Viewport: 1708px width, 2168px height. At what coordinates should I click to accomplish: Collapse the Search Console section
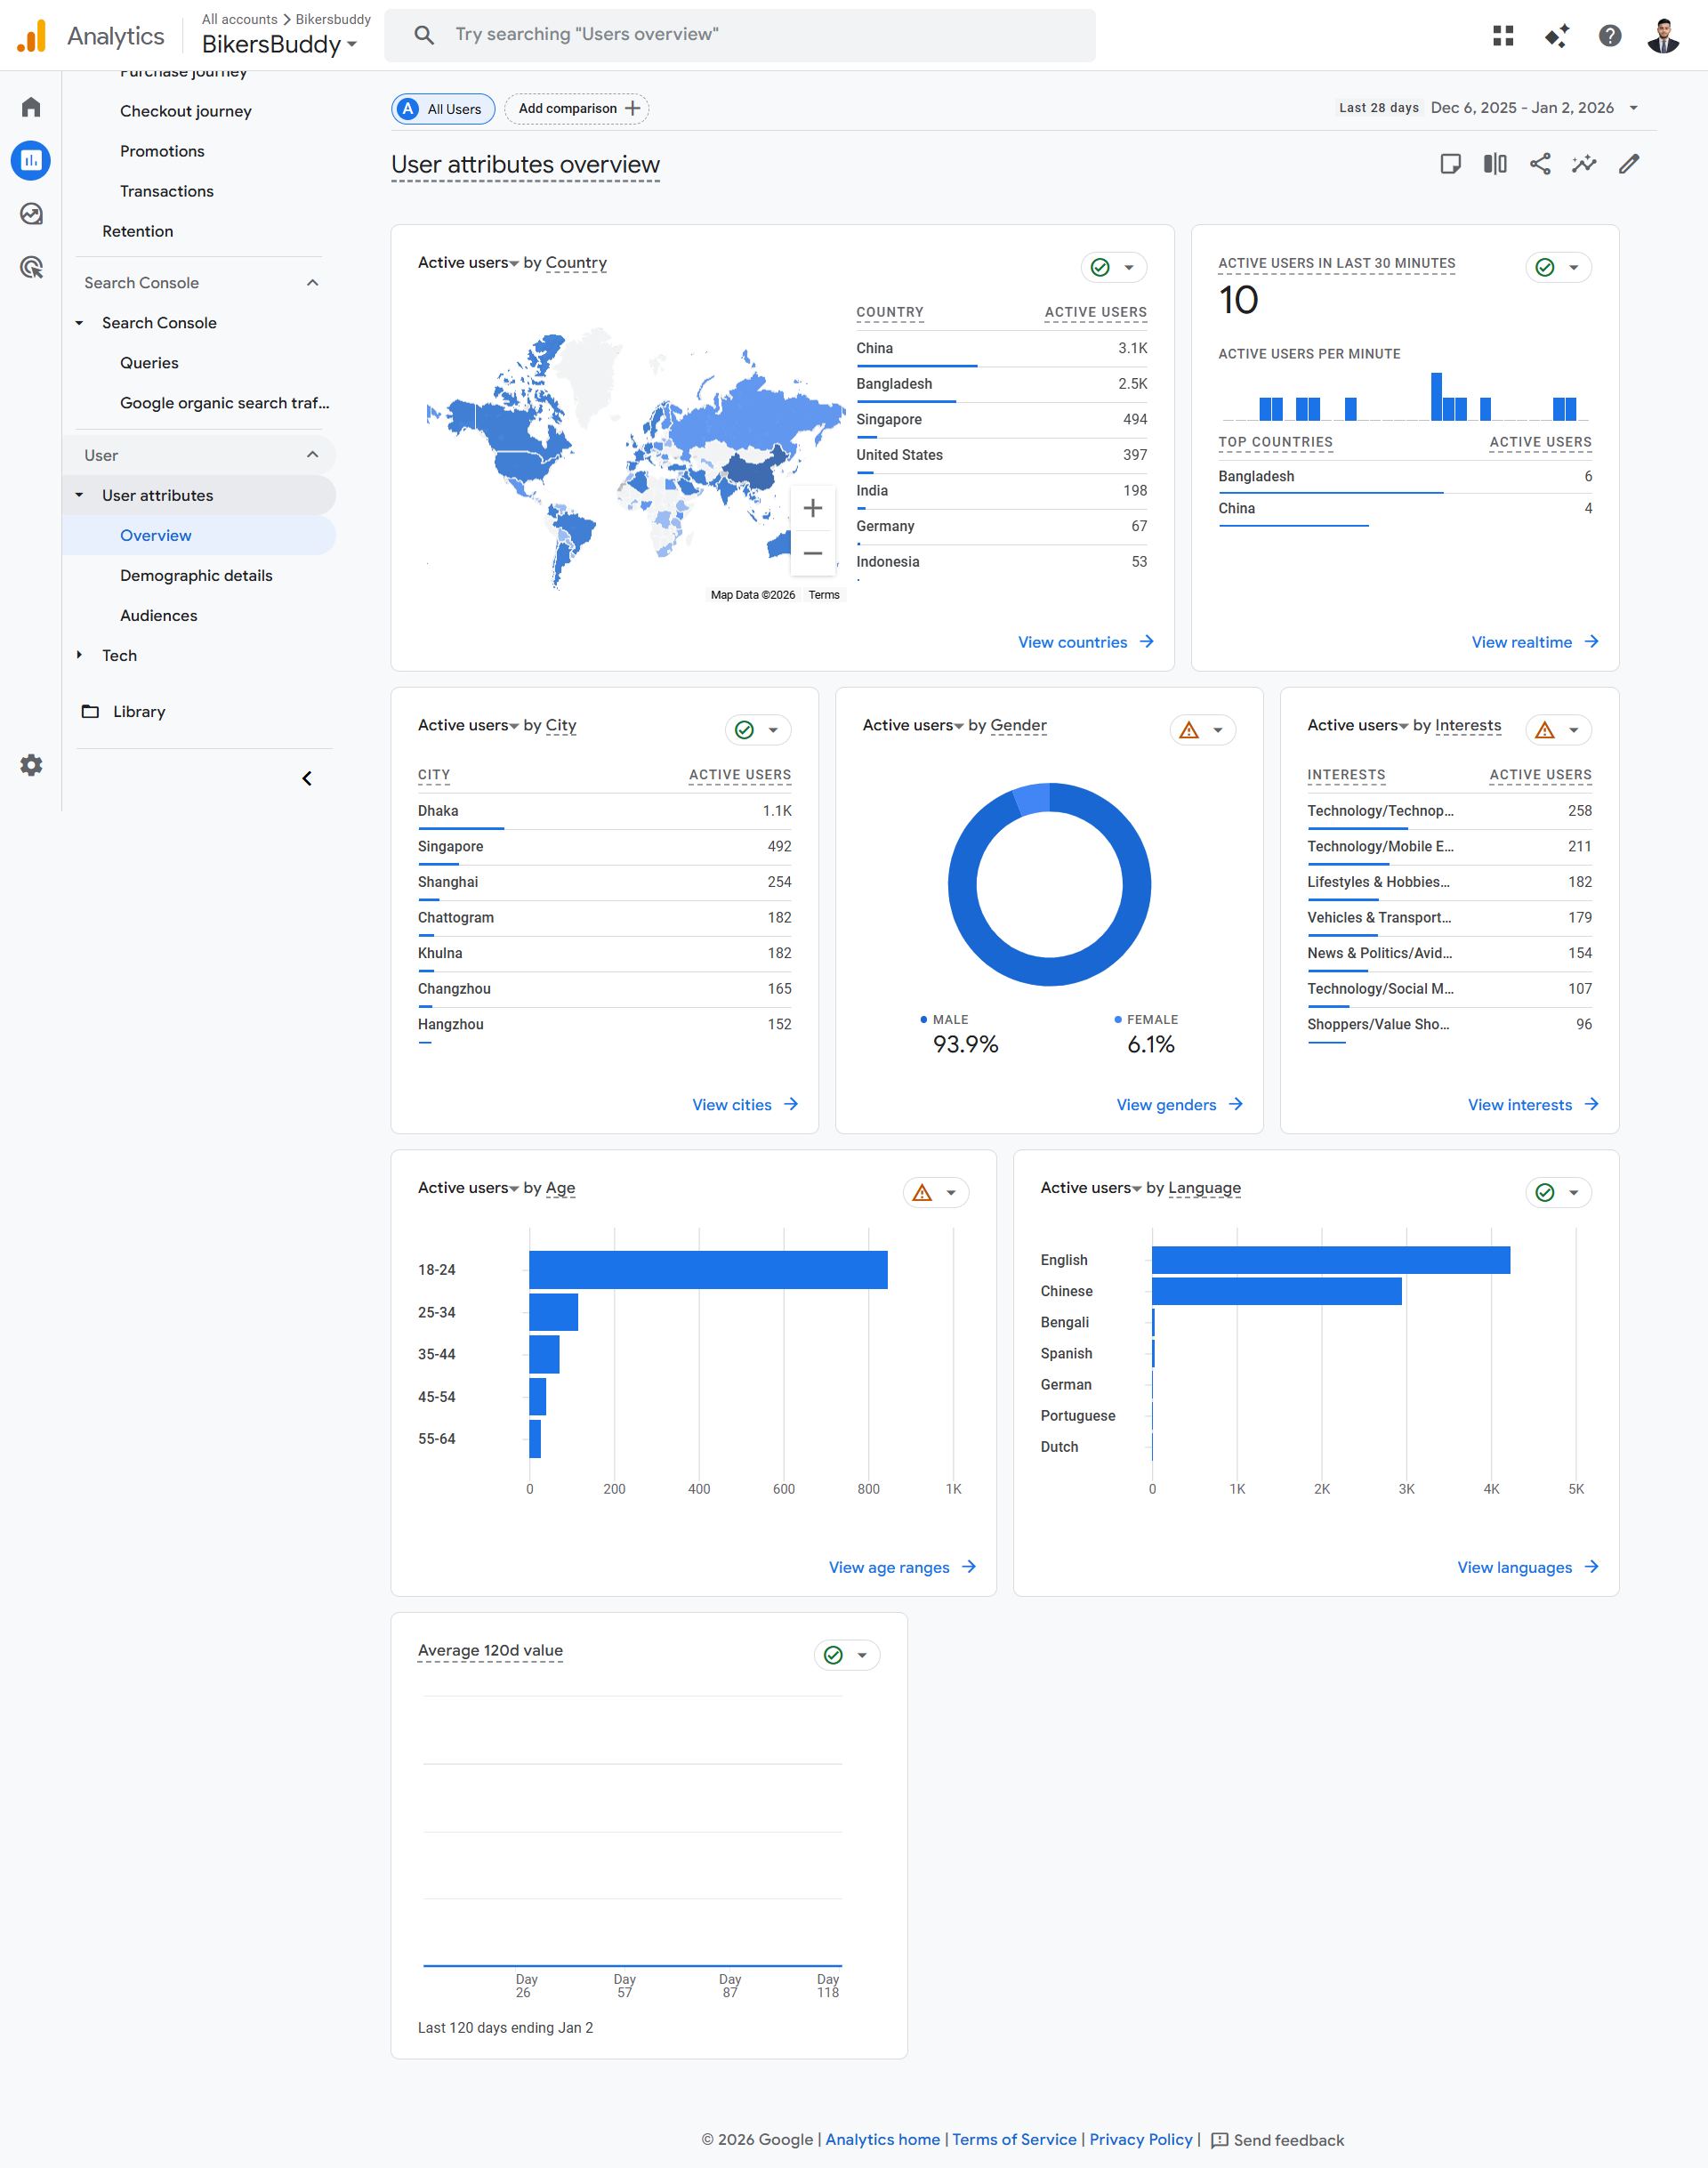(x=312, y=283)
